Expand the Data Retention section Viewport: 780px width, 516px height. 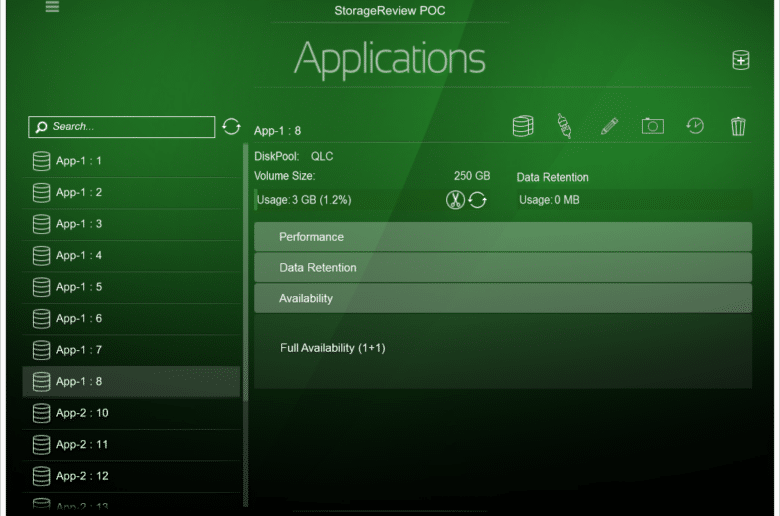(503, 268)
